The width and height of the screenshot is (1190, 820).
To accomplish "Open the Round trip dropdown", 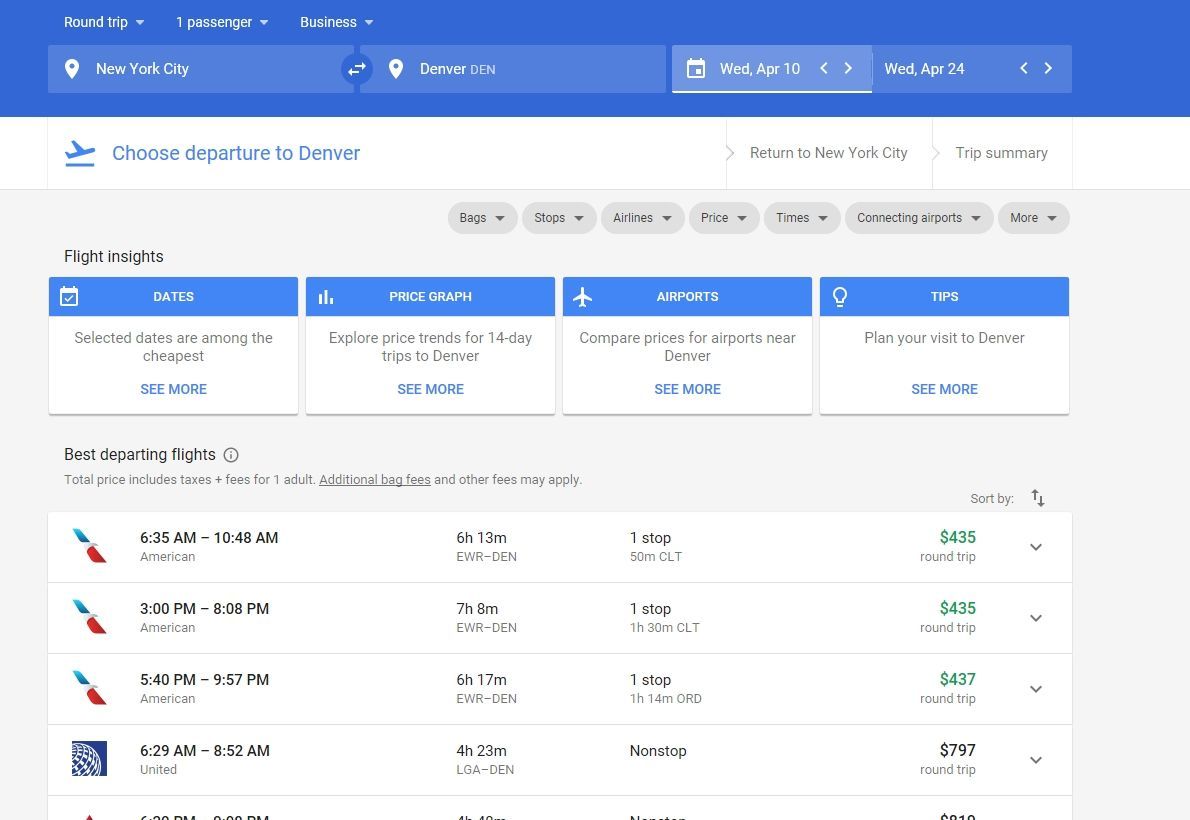I will click(104, 22).
